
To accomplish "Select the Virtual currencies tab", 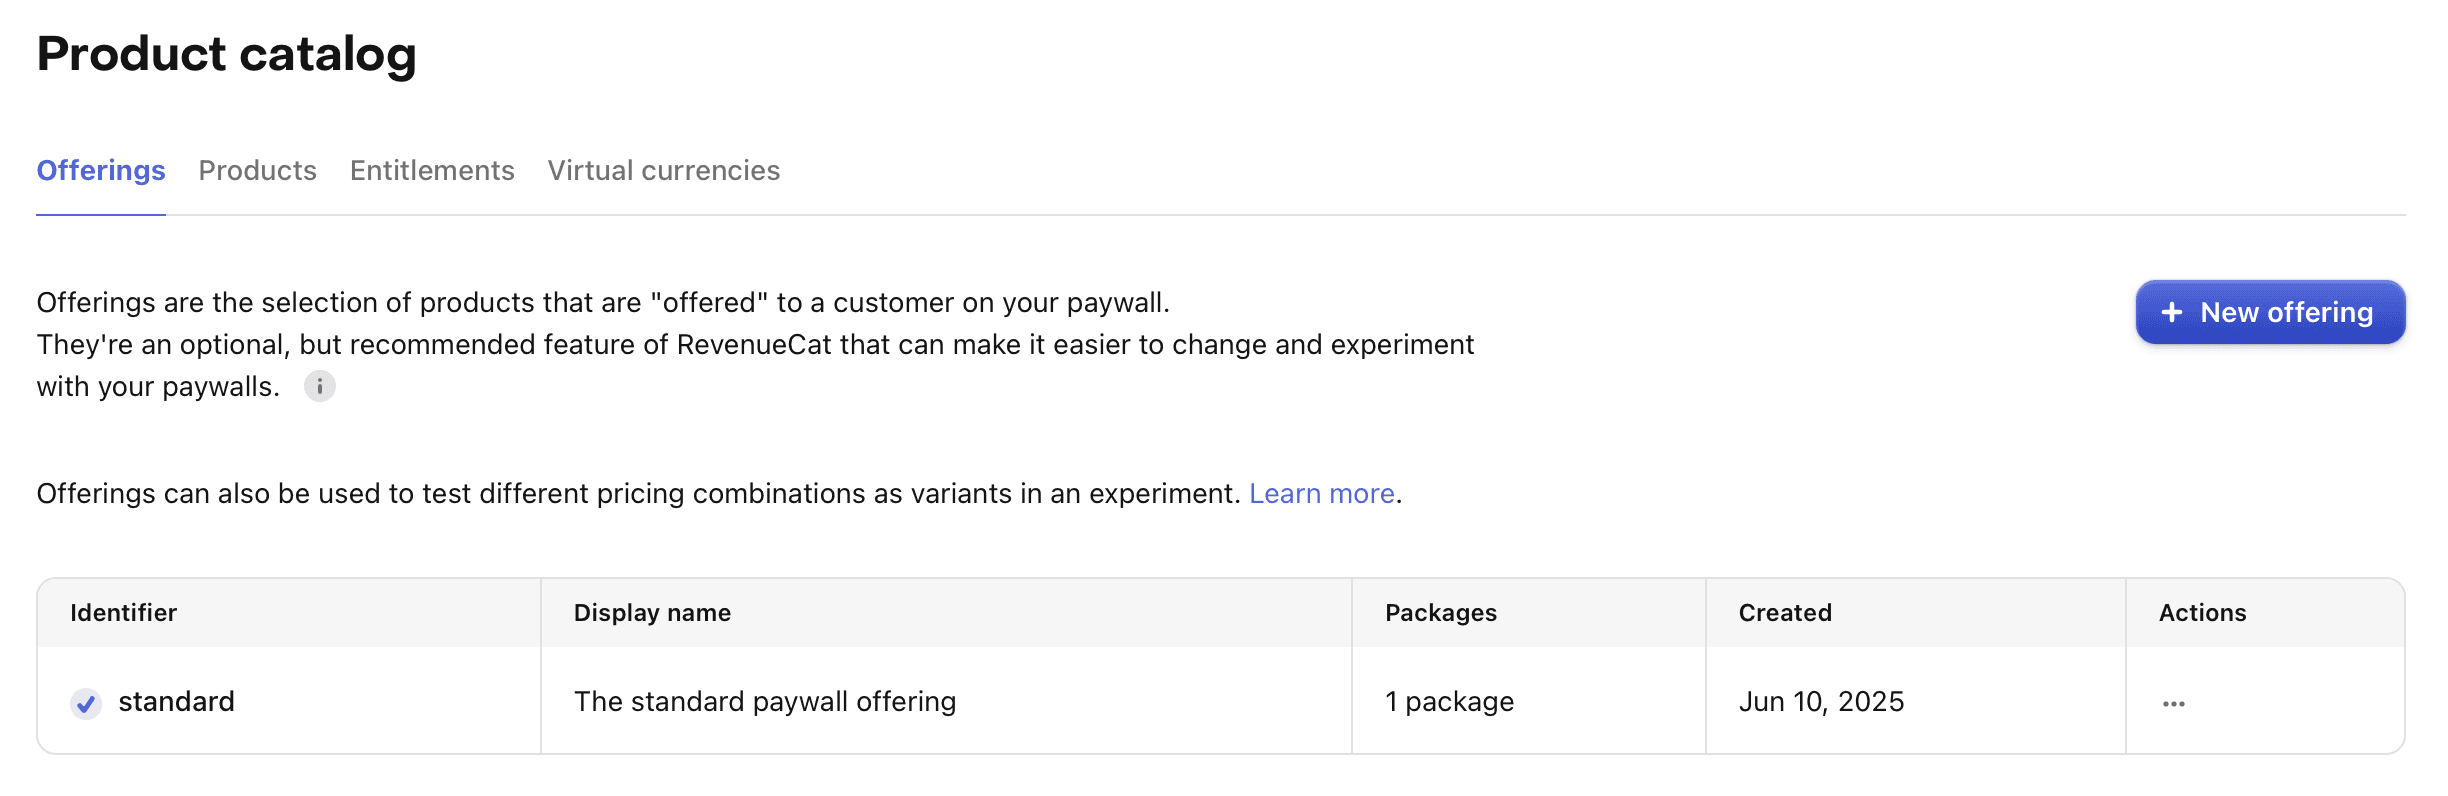I will [663, 171].
